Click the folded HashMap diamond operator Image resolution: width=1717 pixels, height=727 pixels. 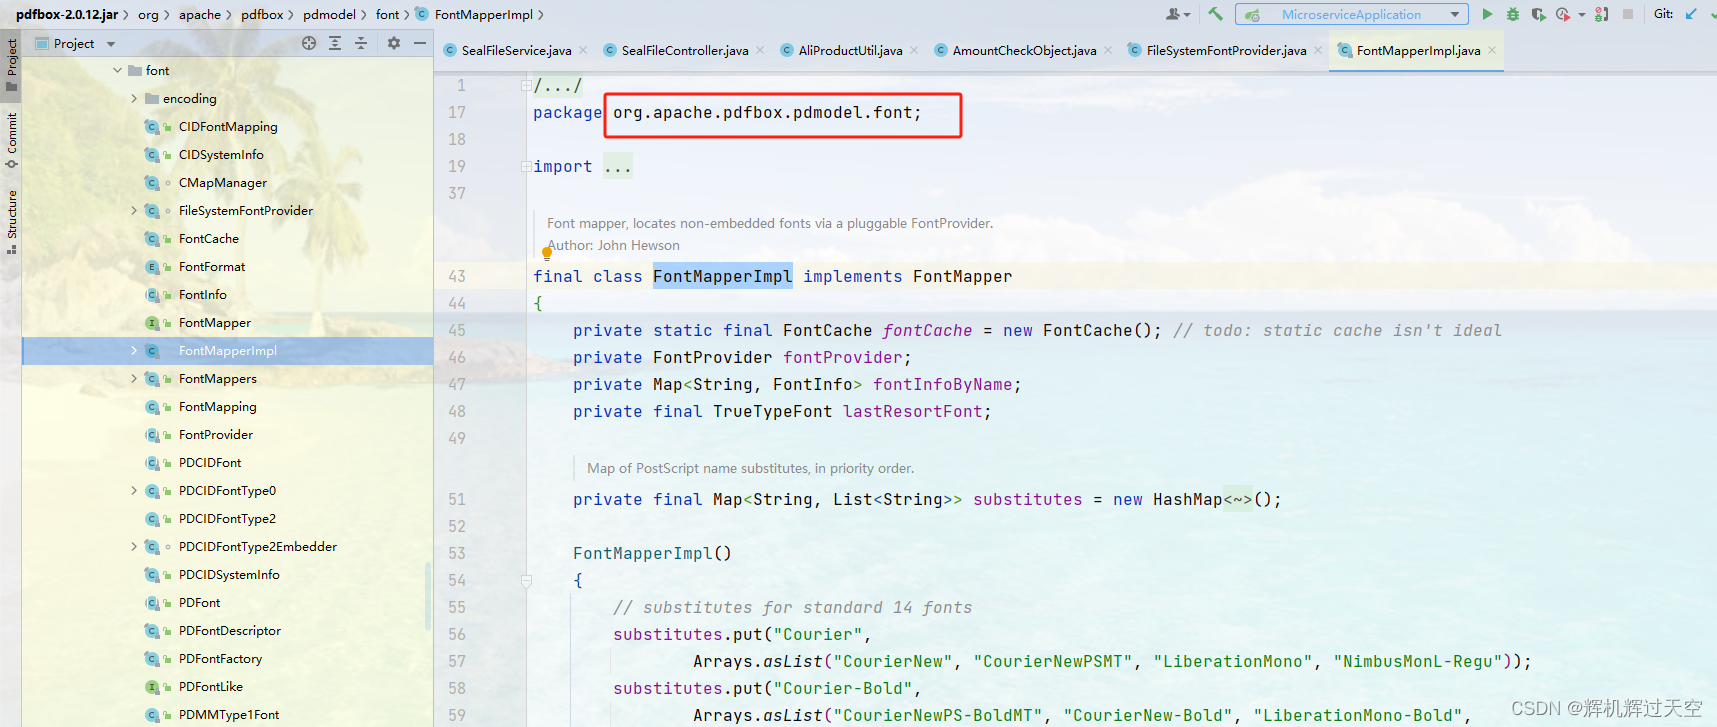coord(1238,499)
